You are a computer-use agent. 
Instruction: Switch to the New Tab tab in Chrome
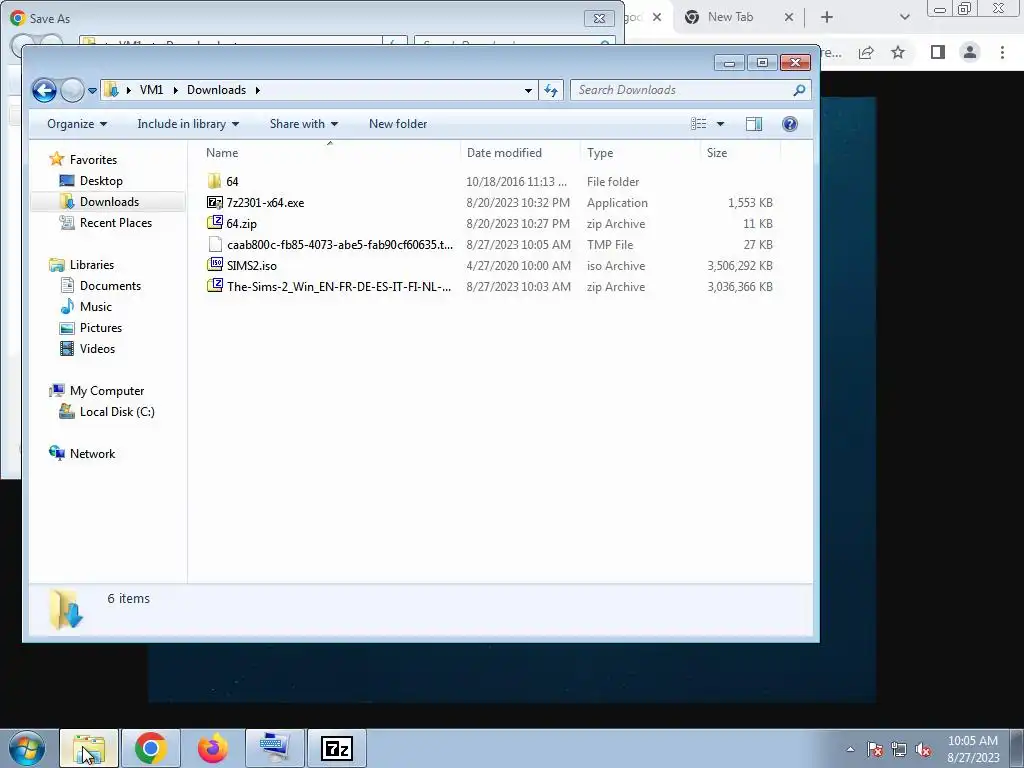pos(730,18)
